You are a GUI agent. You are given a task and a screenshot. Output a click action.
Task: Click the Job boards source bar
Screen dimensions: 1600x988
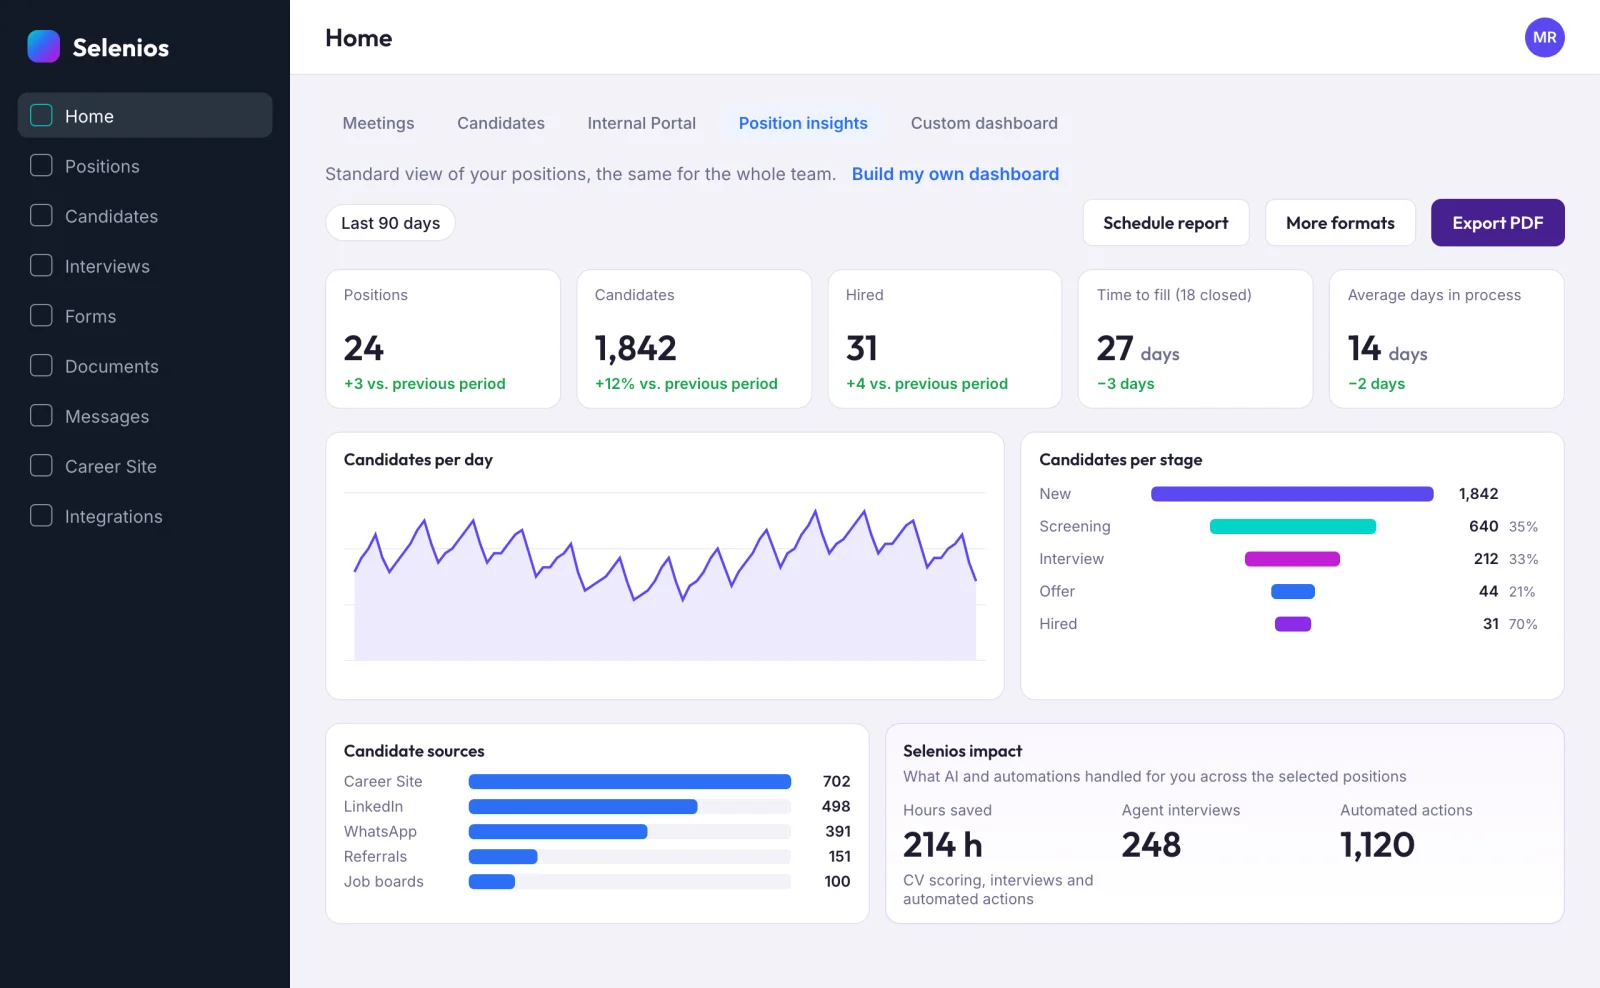pos(492,882)
